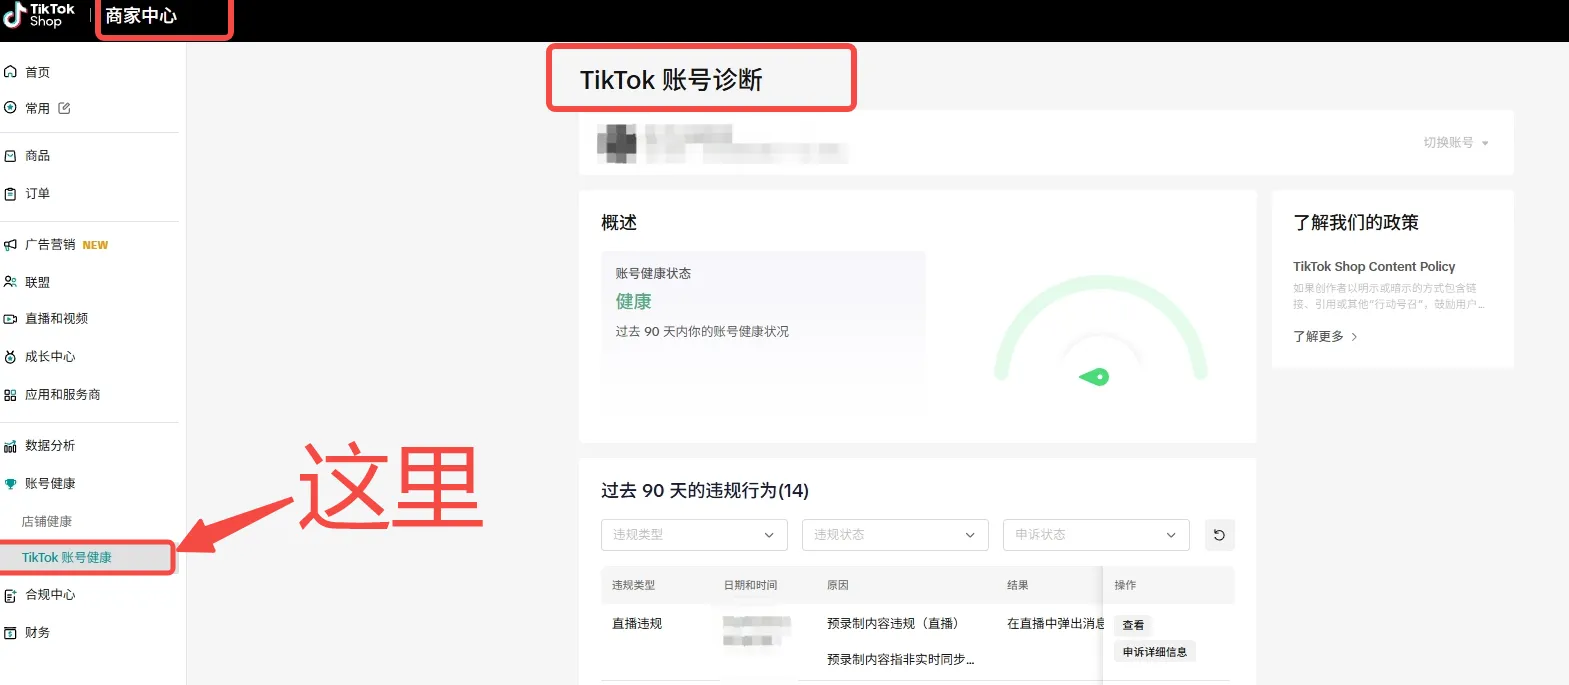Click the megaphone icon beside 广告营销
The width and height of the screenshot is (1569, 685).
click(11, 245)
